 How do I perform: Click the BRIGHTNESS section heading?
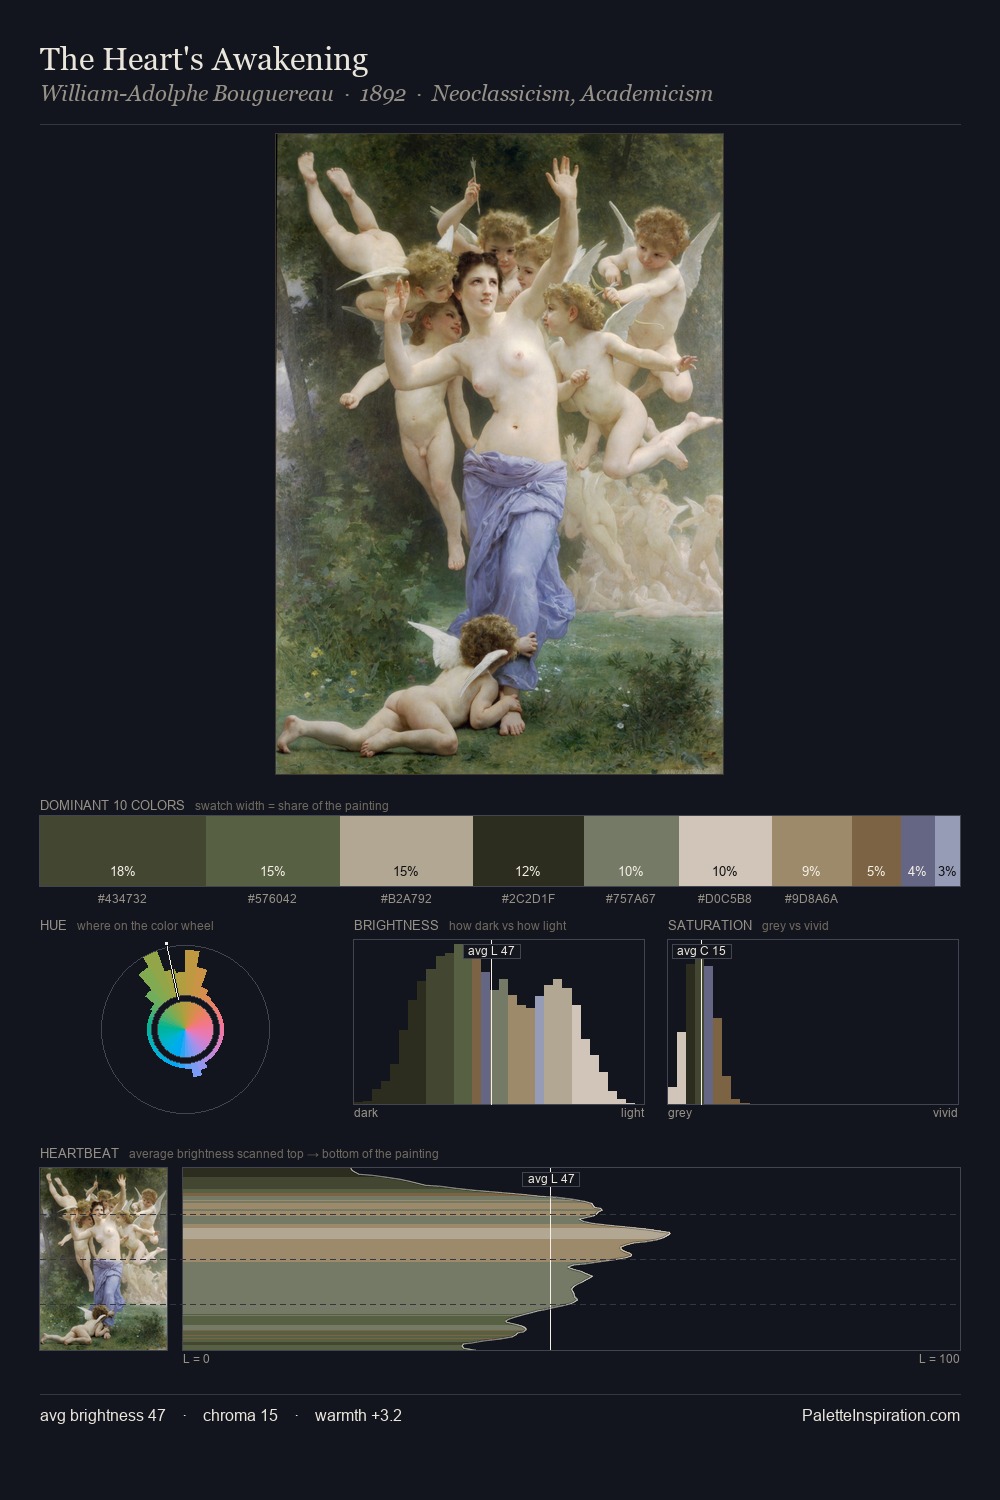click(396, 925)
